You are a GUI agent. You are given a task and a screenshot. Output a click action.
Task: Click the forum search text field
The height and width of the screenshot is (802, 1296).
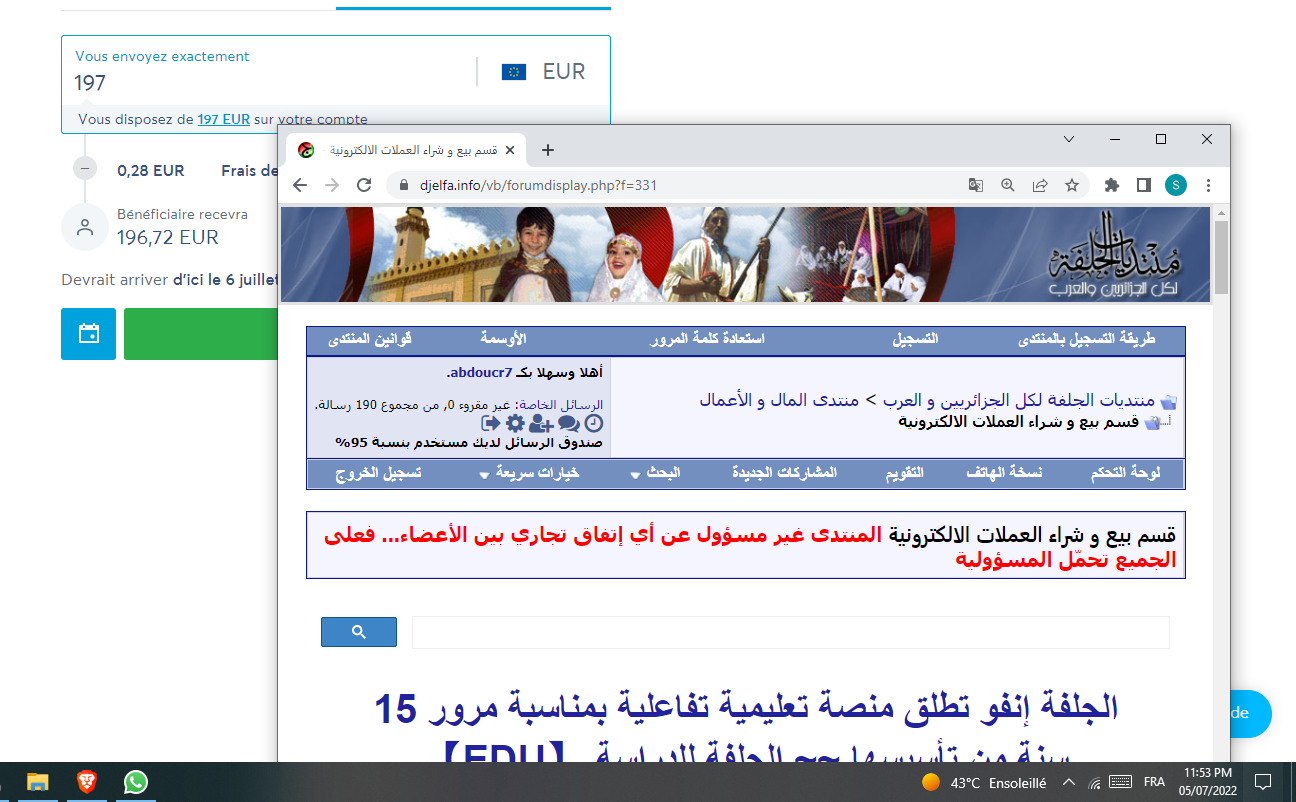pyautogui.click(x=790, y=632)
